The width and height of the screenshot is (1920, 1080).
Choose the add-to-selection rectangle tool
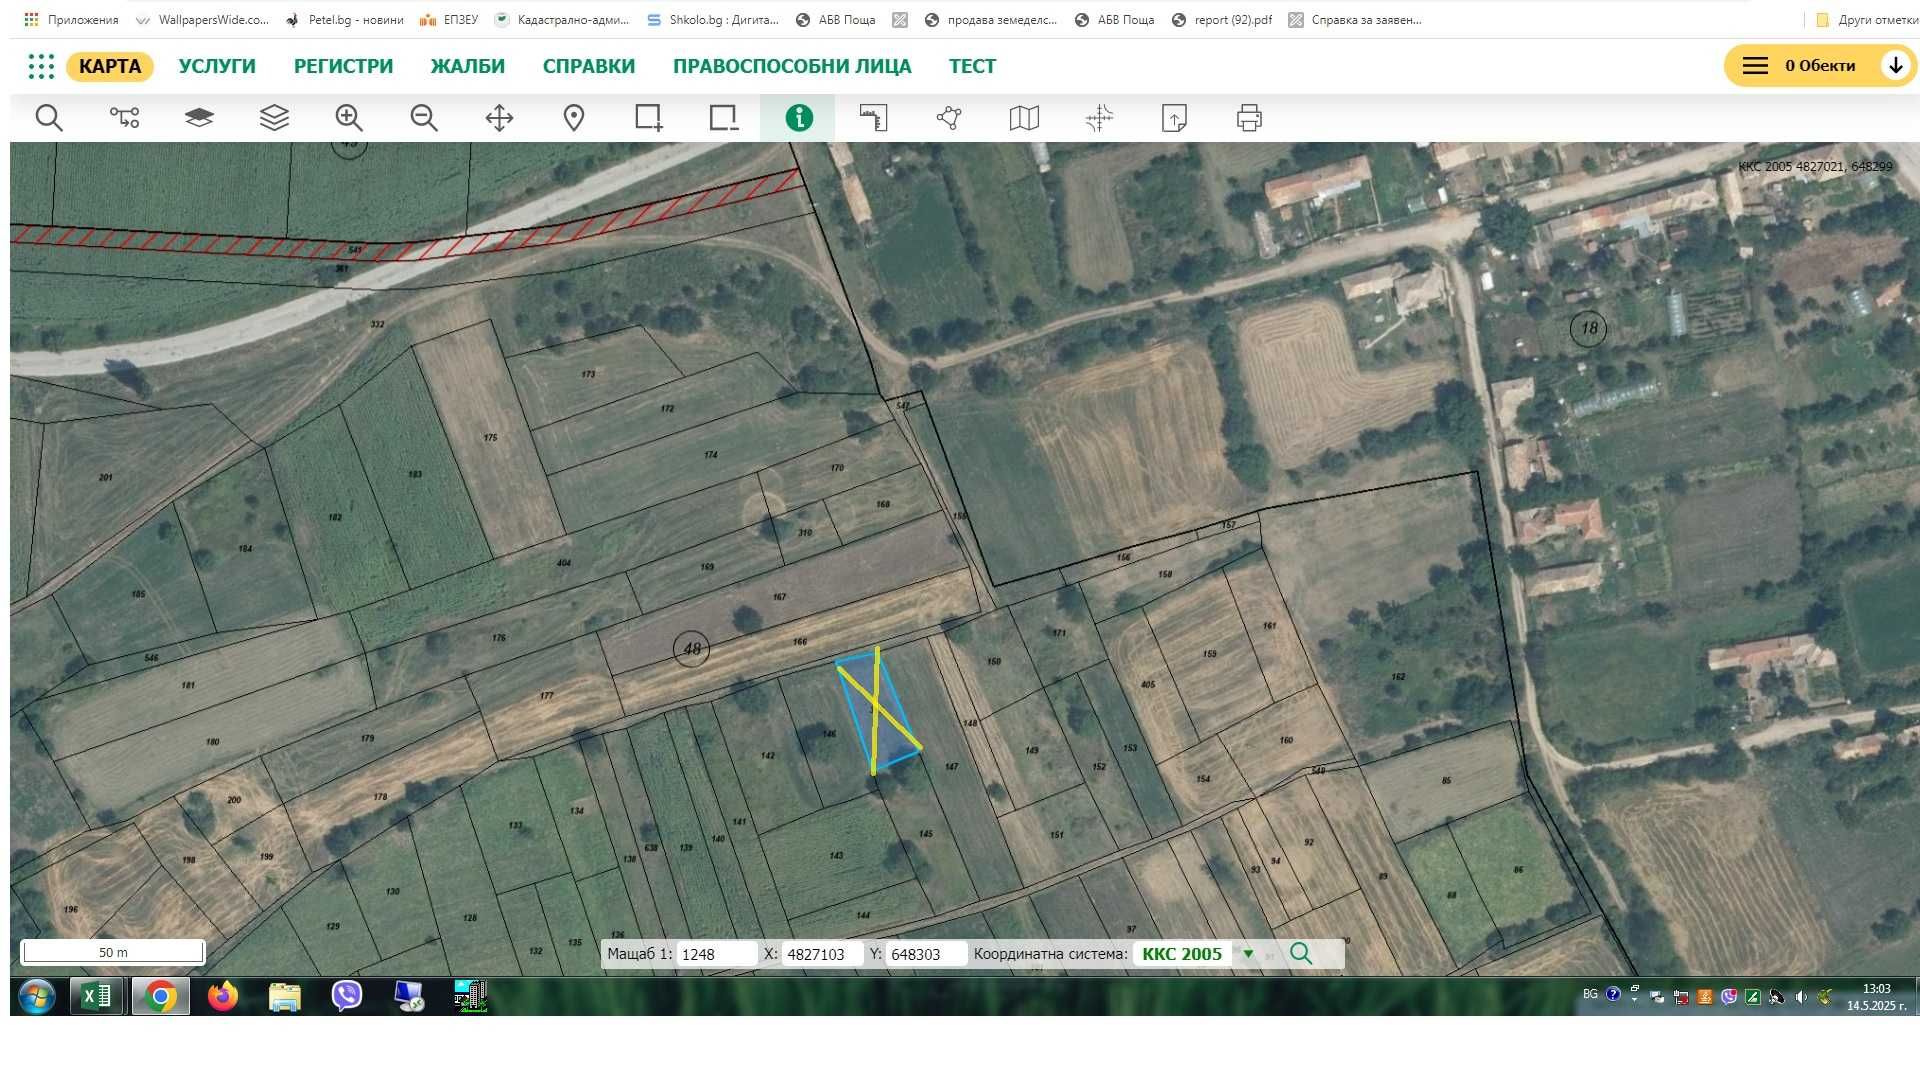(x=649, y=118)
